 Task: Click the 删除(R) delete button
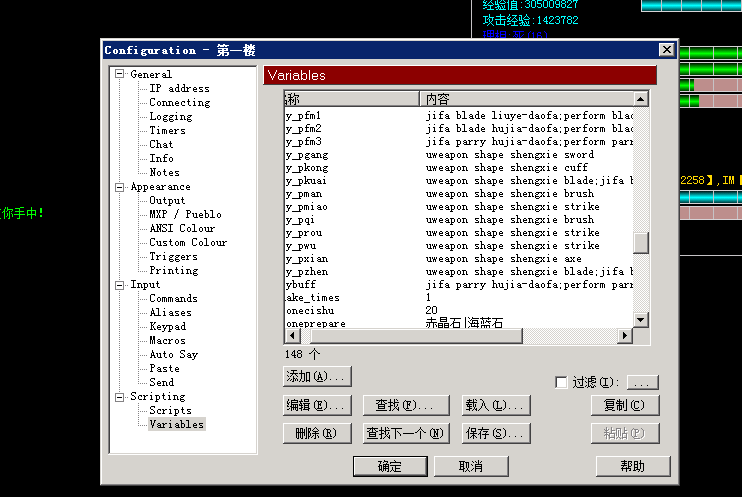(x=317, y=433)
